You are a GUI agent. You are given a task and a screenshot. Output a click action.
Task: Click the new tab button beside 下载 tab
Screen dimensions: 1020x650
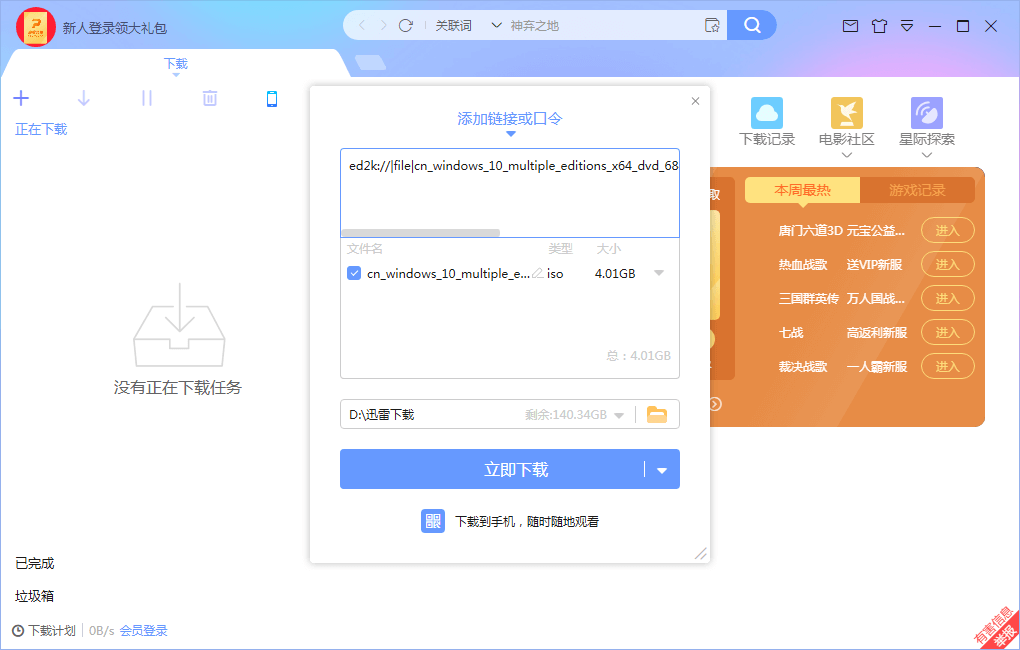pos(370,62)
